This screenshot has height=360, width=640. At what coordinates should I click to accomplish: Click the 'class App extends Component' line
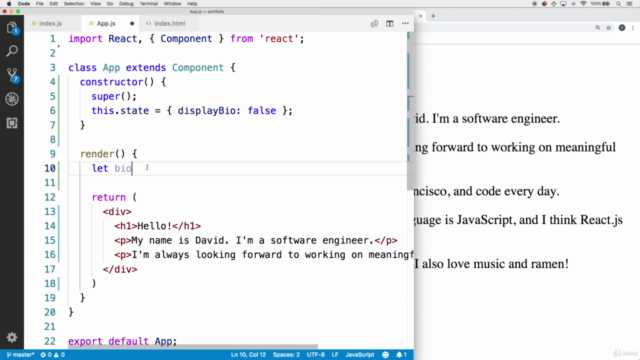point(152,67)
